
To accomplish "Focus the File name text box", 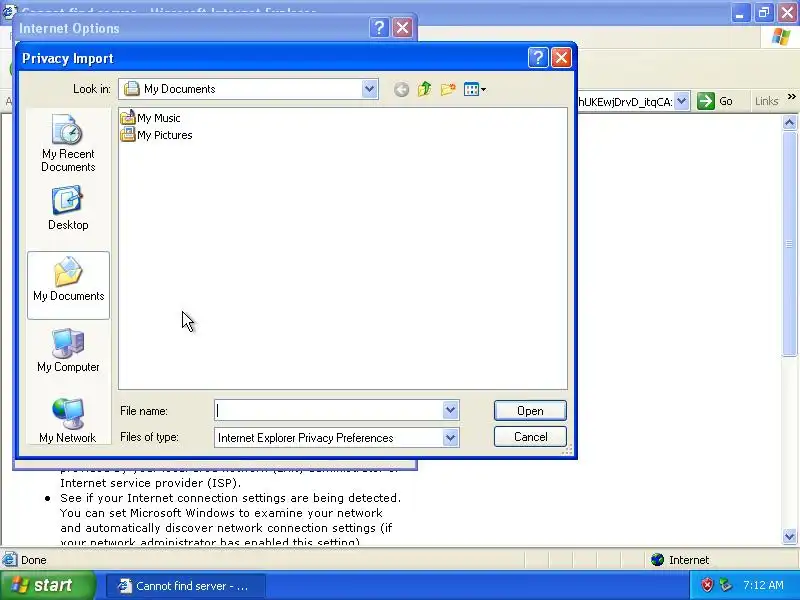I will 329,410.
